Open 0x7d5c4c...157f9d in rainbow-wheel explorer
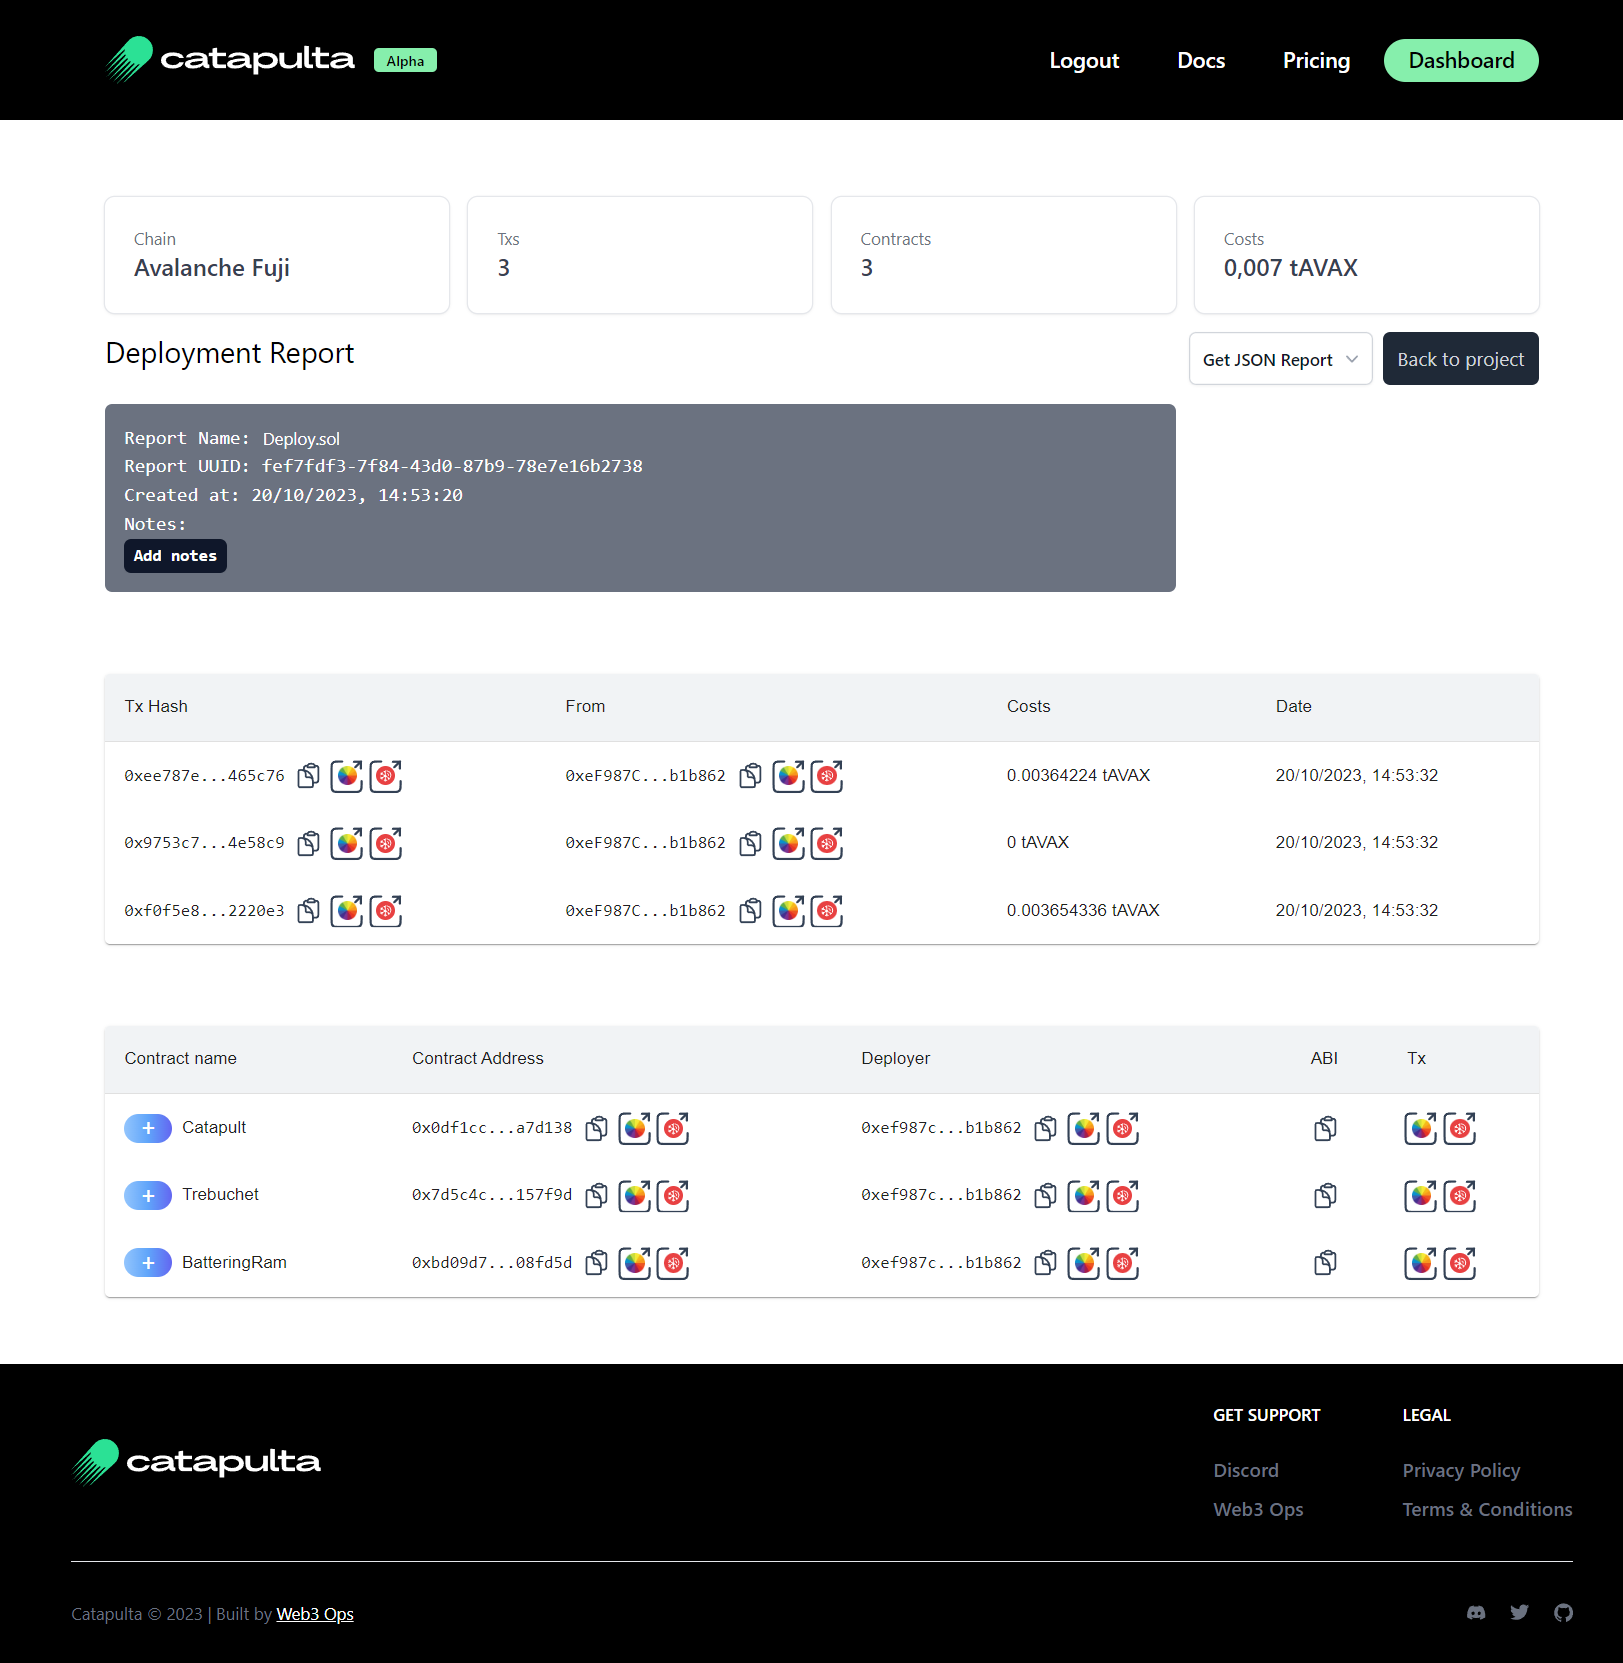The height and width of the screenshot is (1663, 1623). 634,1196
